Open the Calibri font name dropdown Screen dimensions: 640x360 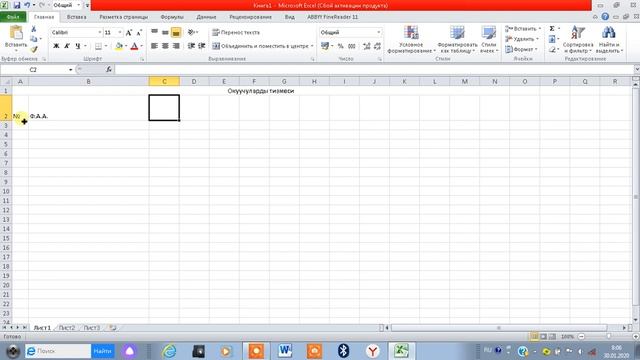[x=100, y=32]
